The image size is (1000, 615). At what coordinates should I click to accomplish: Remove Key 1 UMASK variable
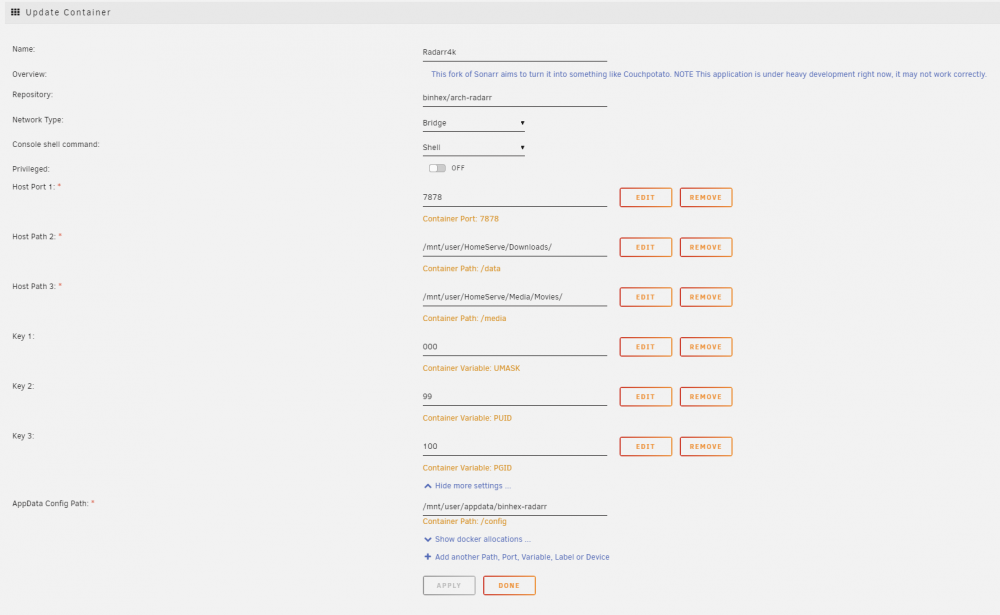point(705,347)
